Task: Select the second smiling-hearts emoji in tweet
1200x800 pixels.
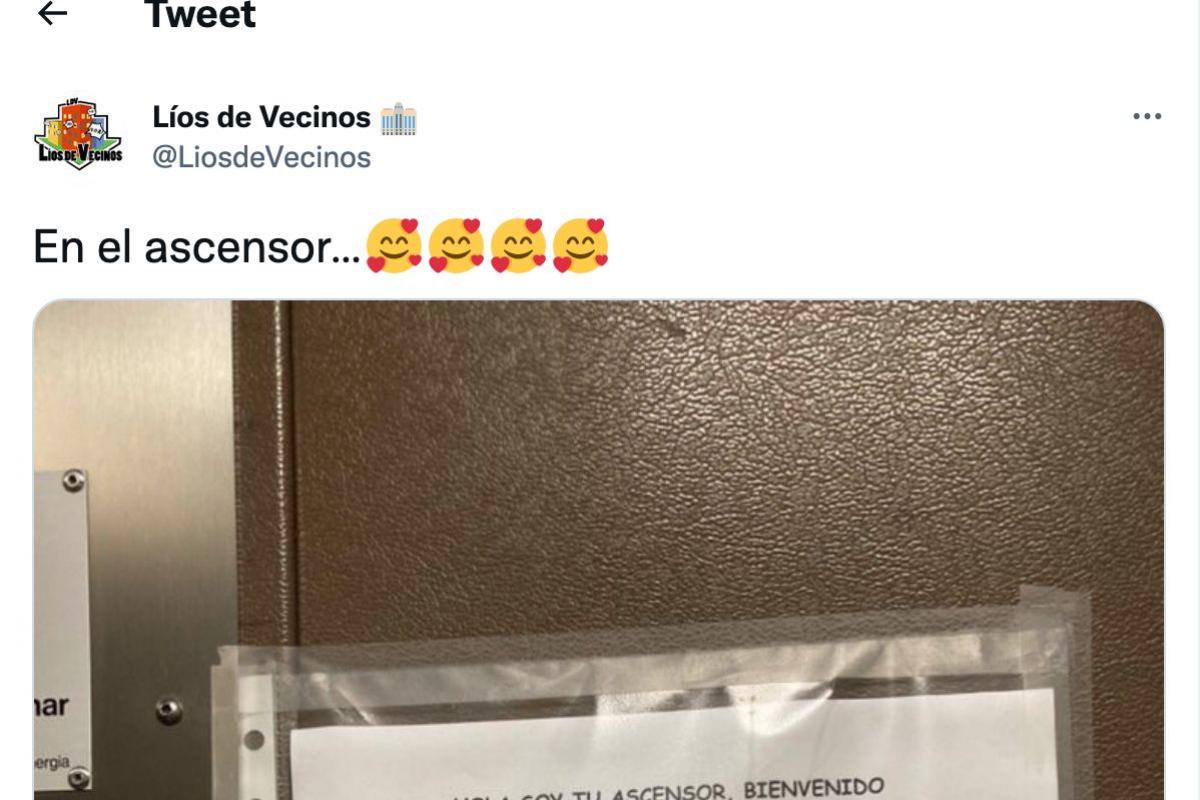Action: (x=456, y=246)
